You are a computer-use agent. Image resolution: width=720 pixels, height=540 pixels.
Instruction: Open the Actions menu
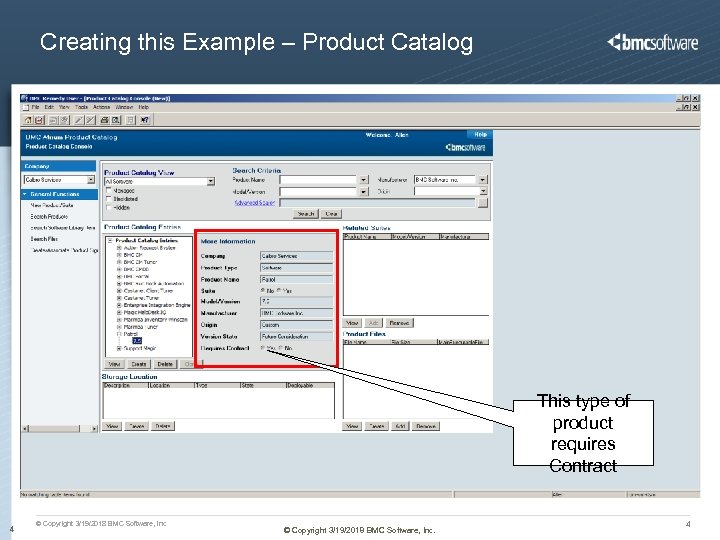click(x=101, y=107)
